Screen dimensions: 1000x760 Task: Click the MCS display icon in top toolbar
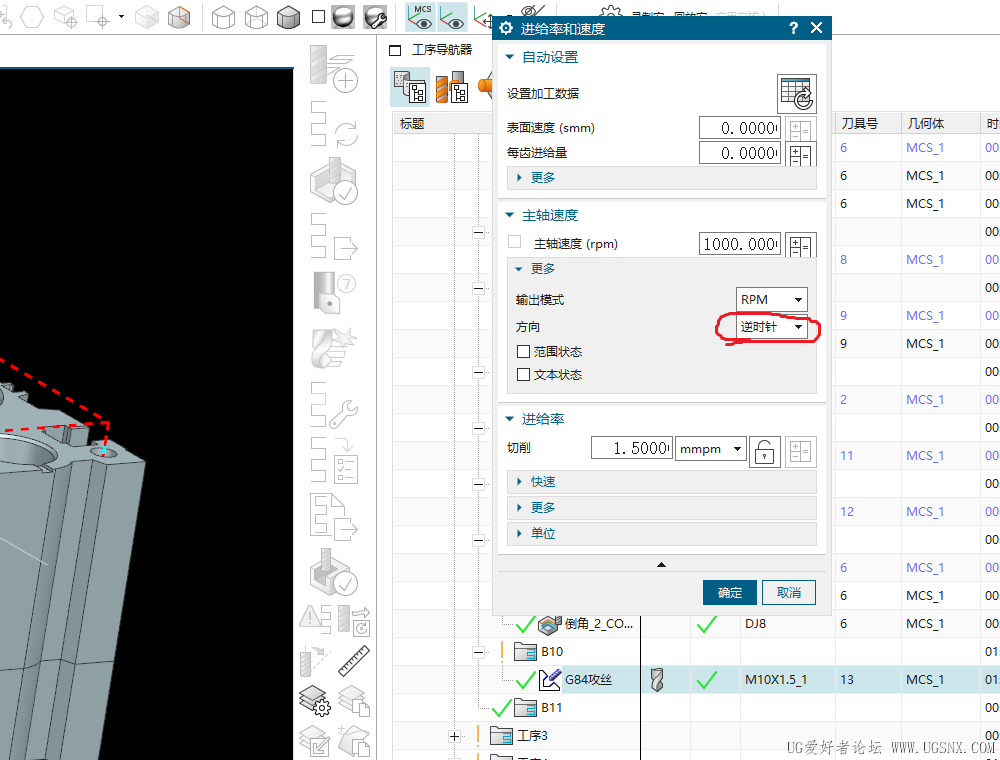421,16
